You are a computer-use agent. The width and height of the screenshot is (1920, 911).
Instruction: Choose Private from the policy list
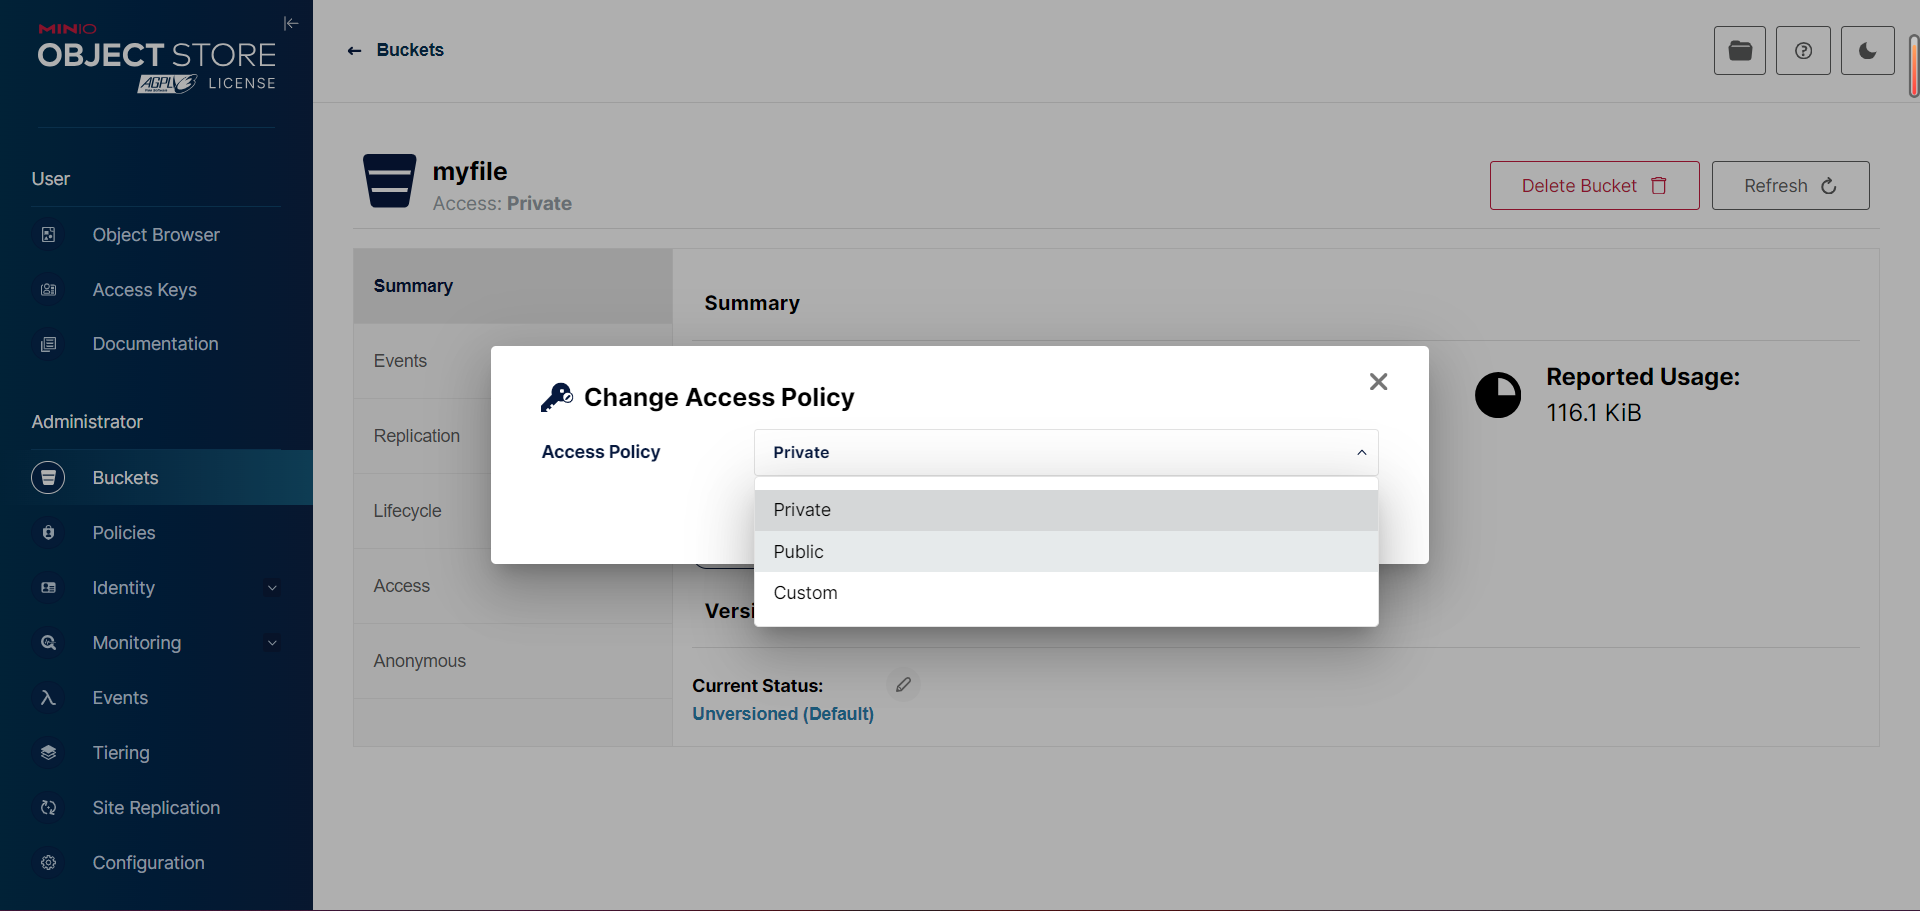tap(1066, 510)
